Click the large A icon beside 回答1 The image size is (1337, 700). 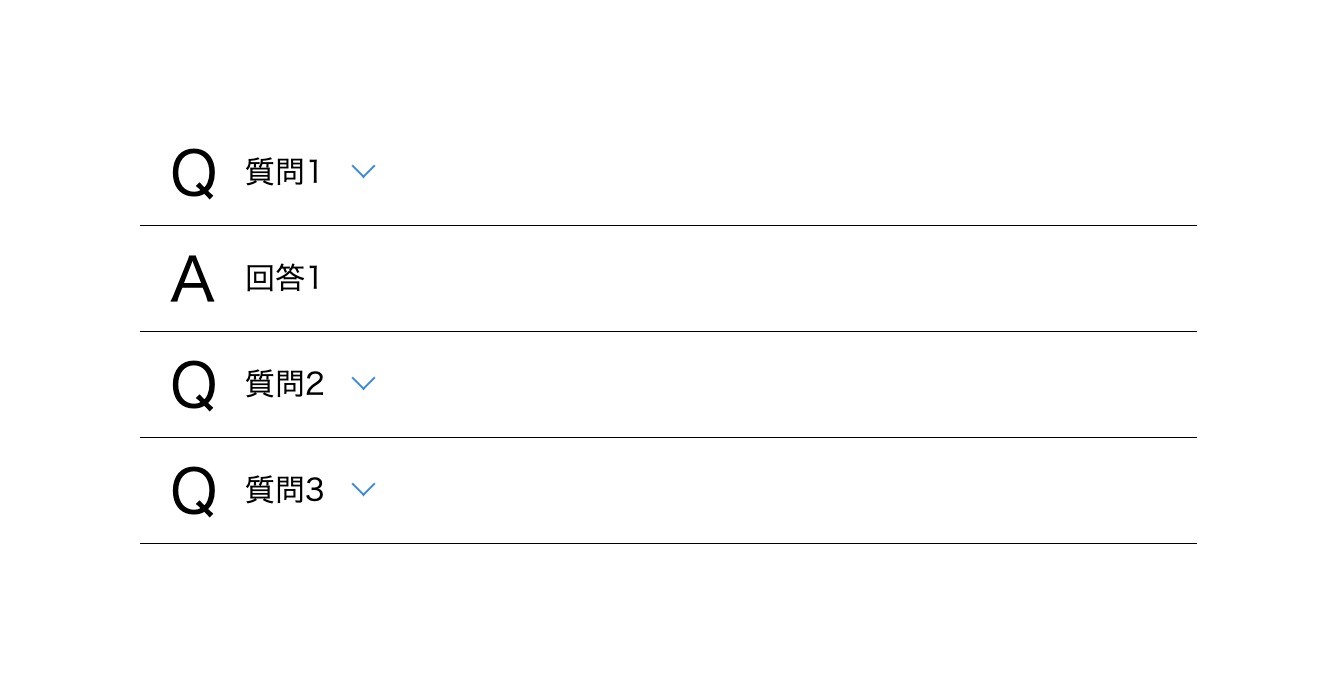coord(193,280)
